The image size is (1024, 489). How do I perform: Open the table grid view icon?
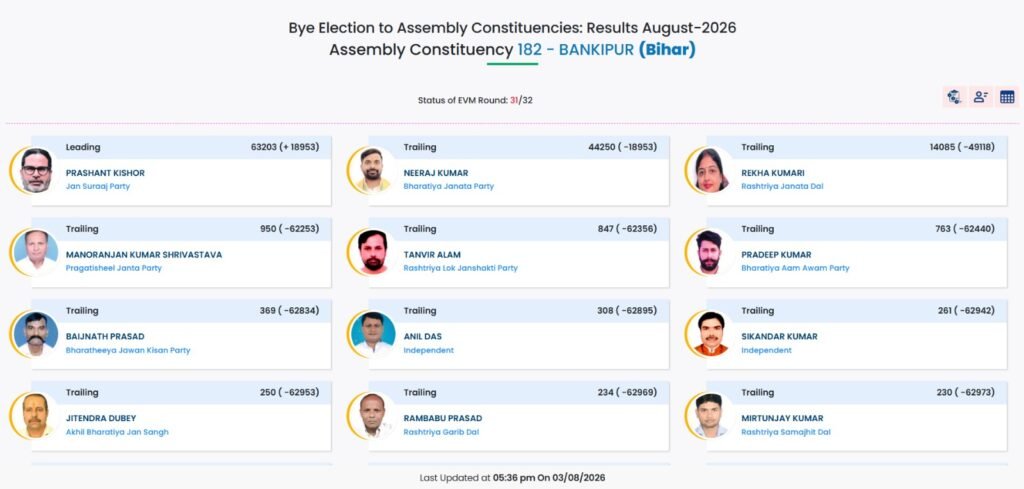(1007, 97)
